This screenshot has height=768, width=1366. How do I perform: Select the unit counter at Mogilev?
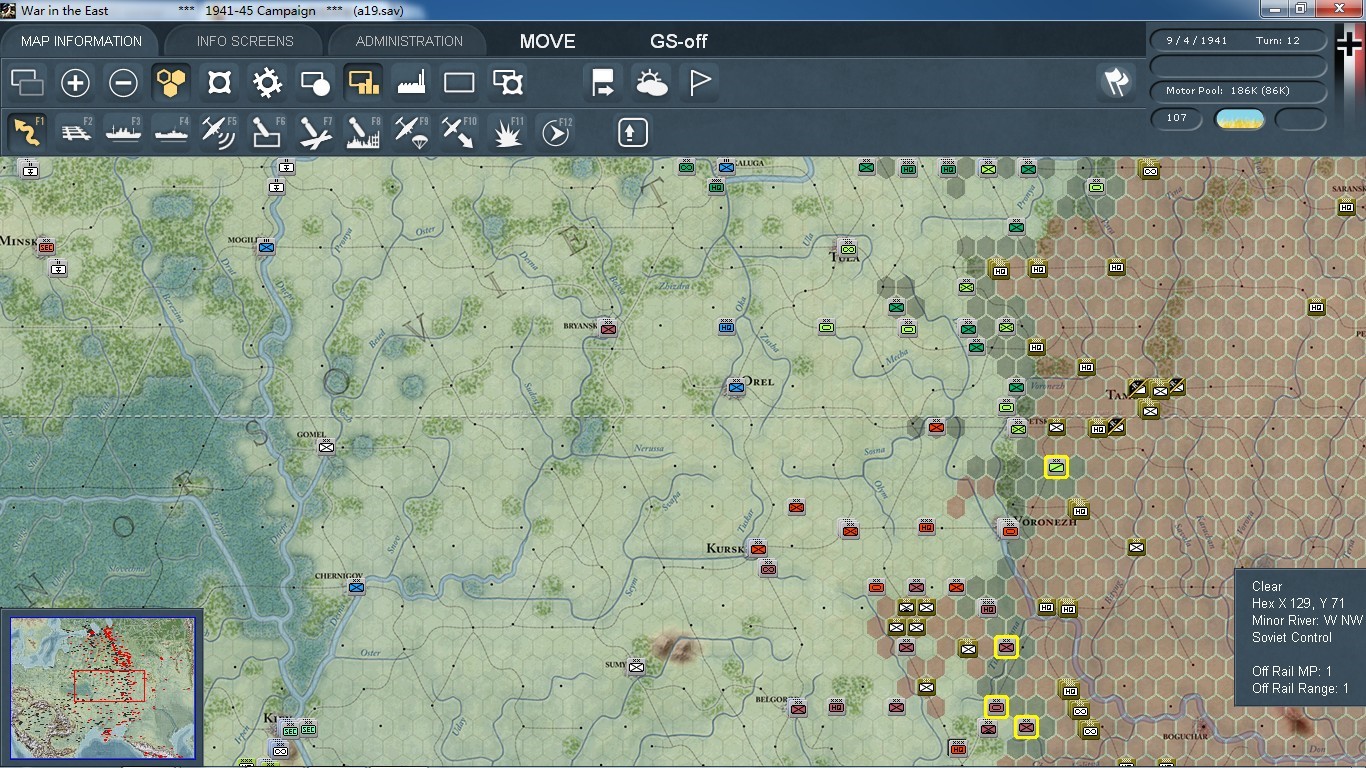point(266,247)
